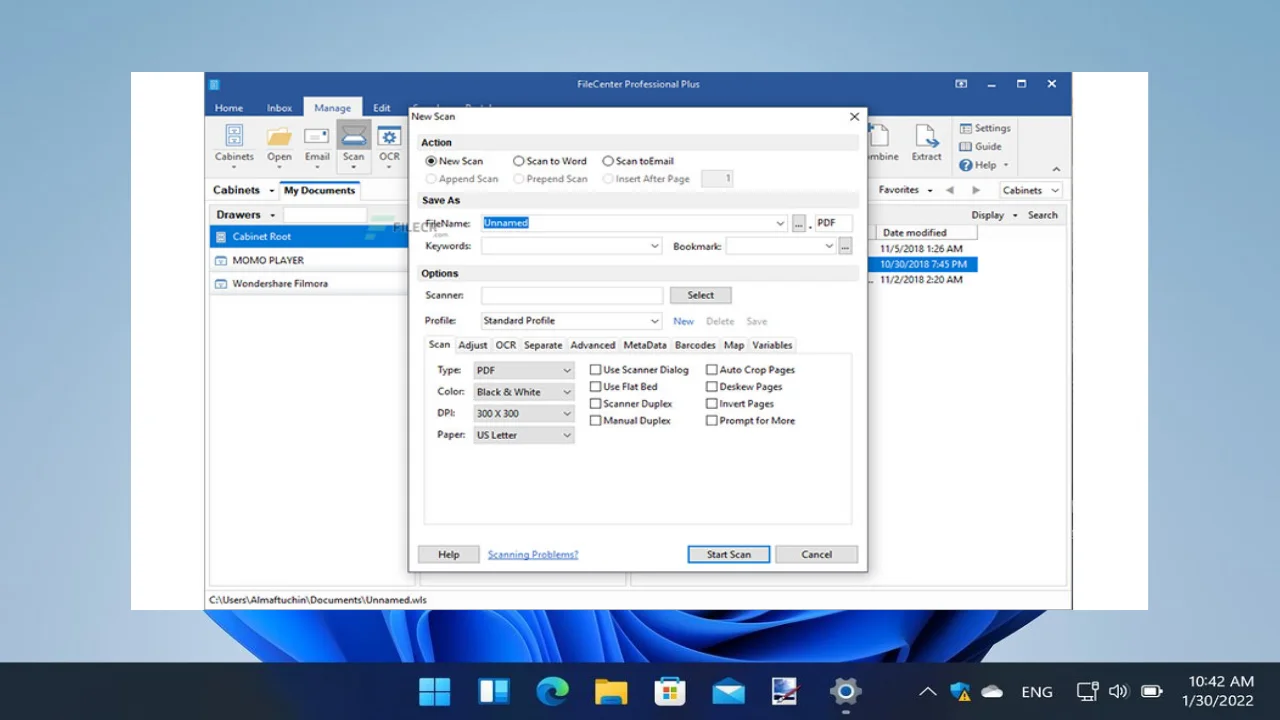
Task: Click the Drawers search input field
Action: [x=325, y=215]
